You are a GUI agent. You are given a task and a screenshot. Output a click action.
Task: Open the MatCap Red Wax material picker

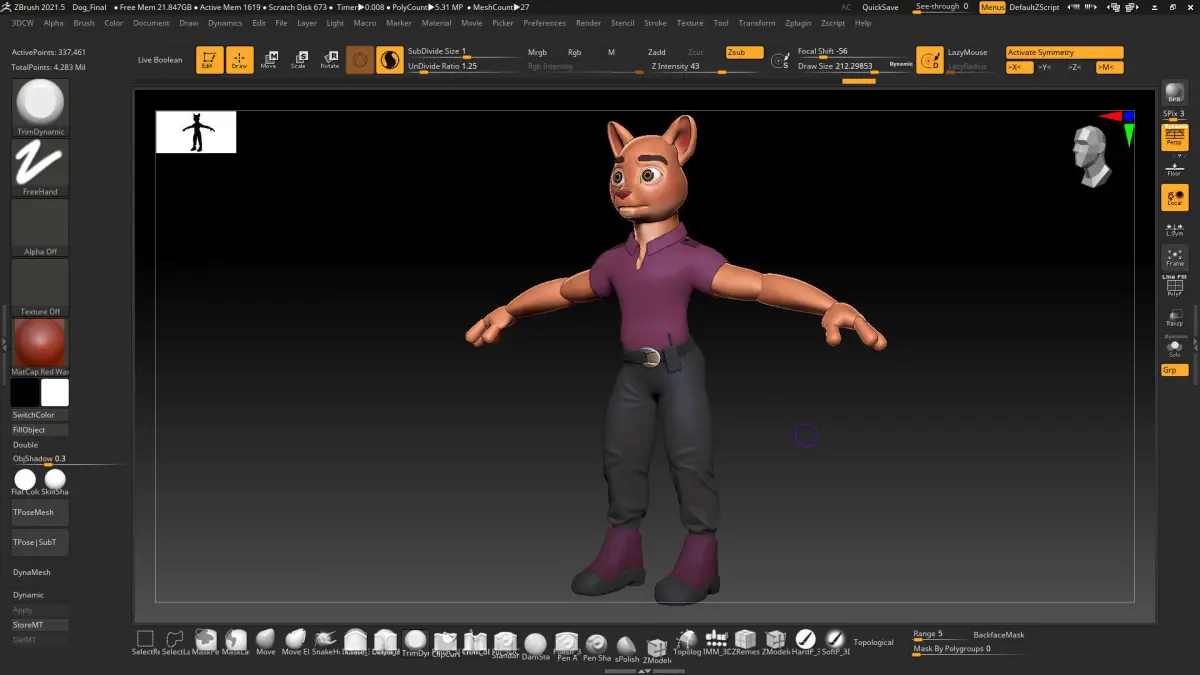coord(41,347)
